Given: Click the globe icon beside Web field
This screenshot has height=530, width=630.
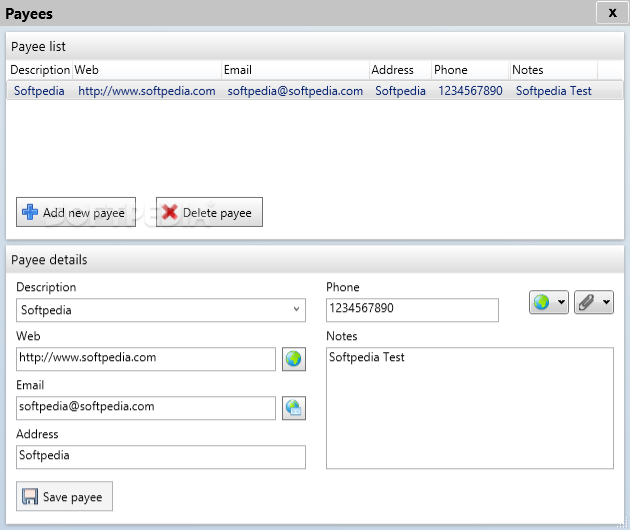Looking at the screenshot, I should click(294, 359).
